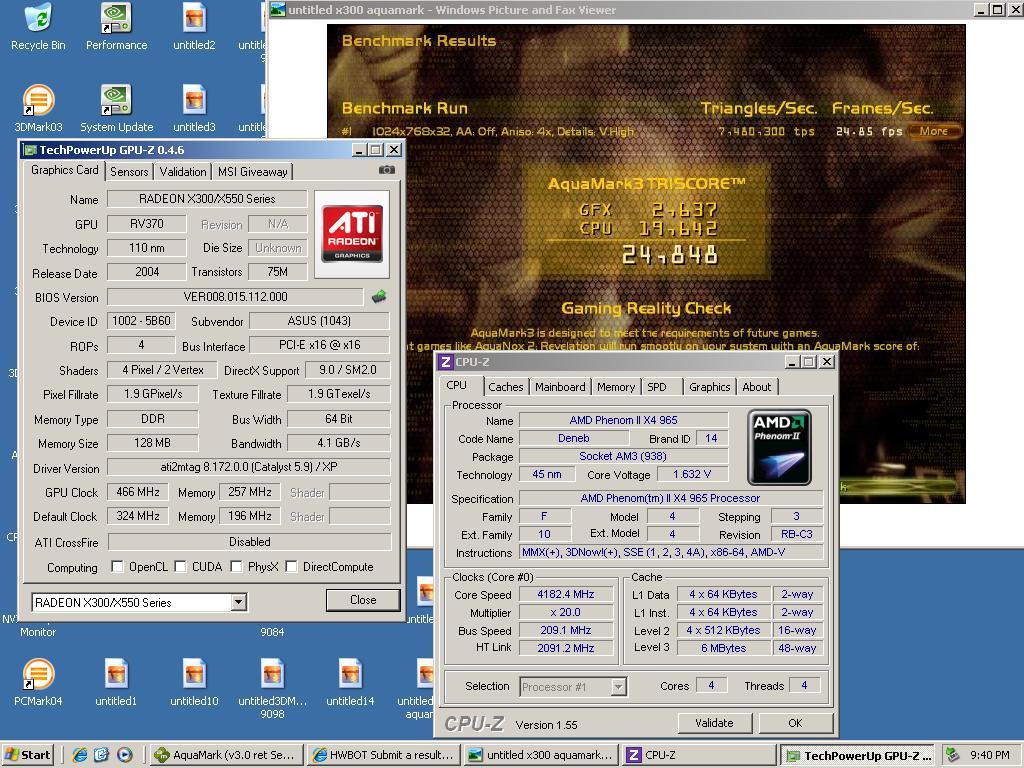Click the Multiplier x 20.0 value

[x=566, y=613]
